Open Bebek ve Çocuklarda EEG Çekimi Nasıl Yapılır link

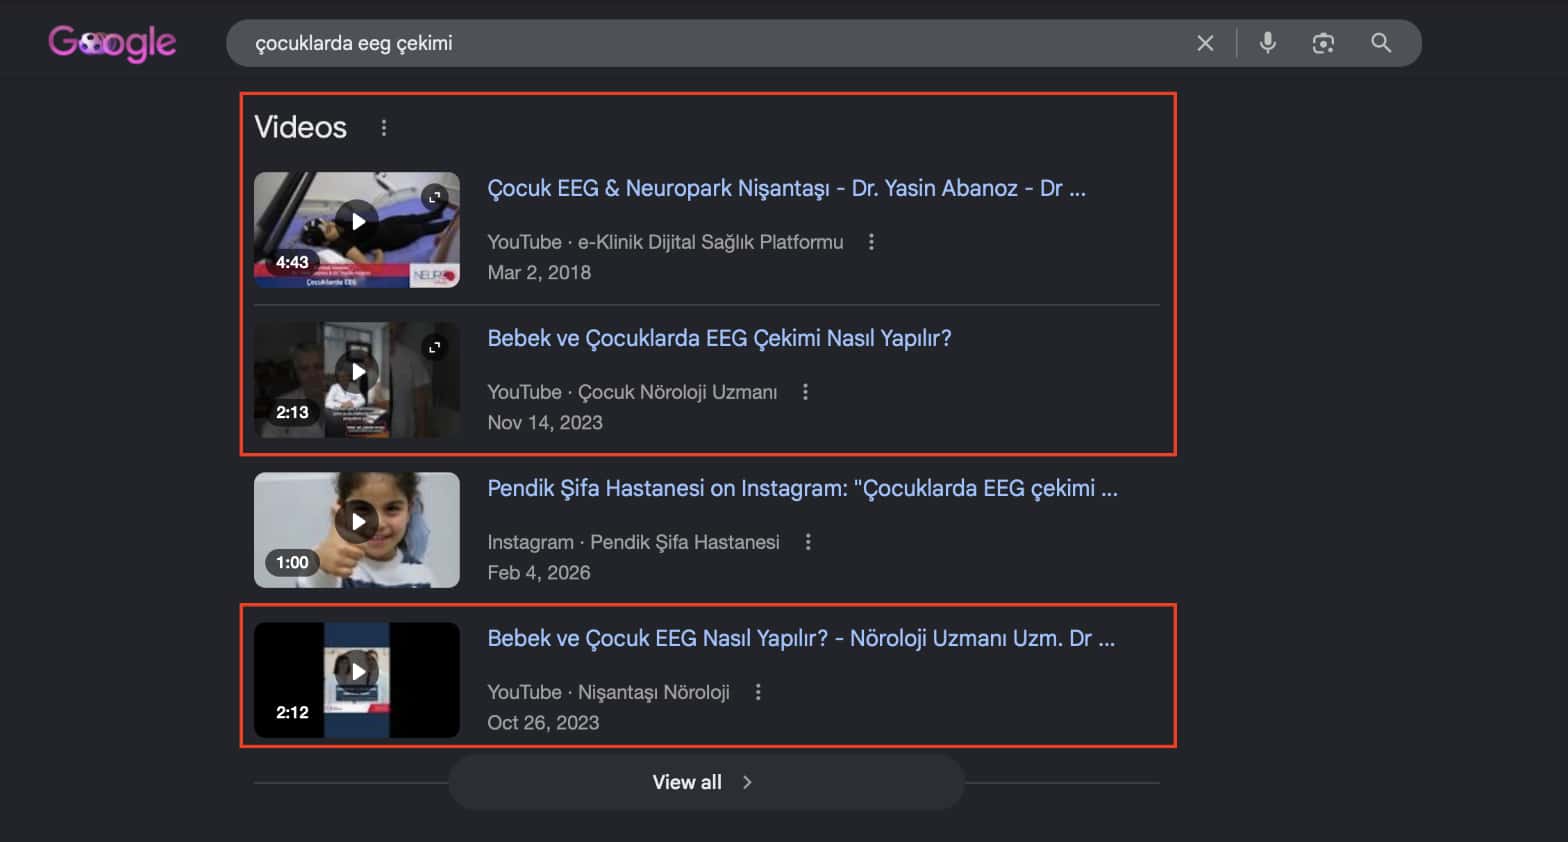point(719,338)
